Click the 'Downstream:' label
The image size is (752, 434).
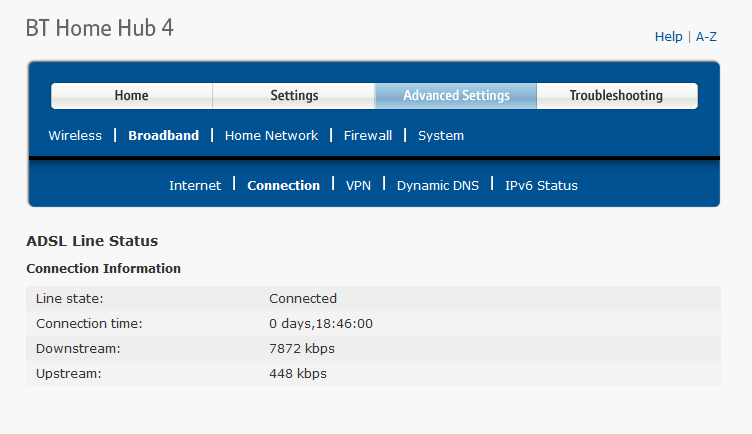point(78,349)
